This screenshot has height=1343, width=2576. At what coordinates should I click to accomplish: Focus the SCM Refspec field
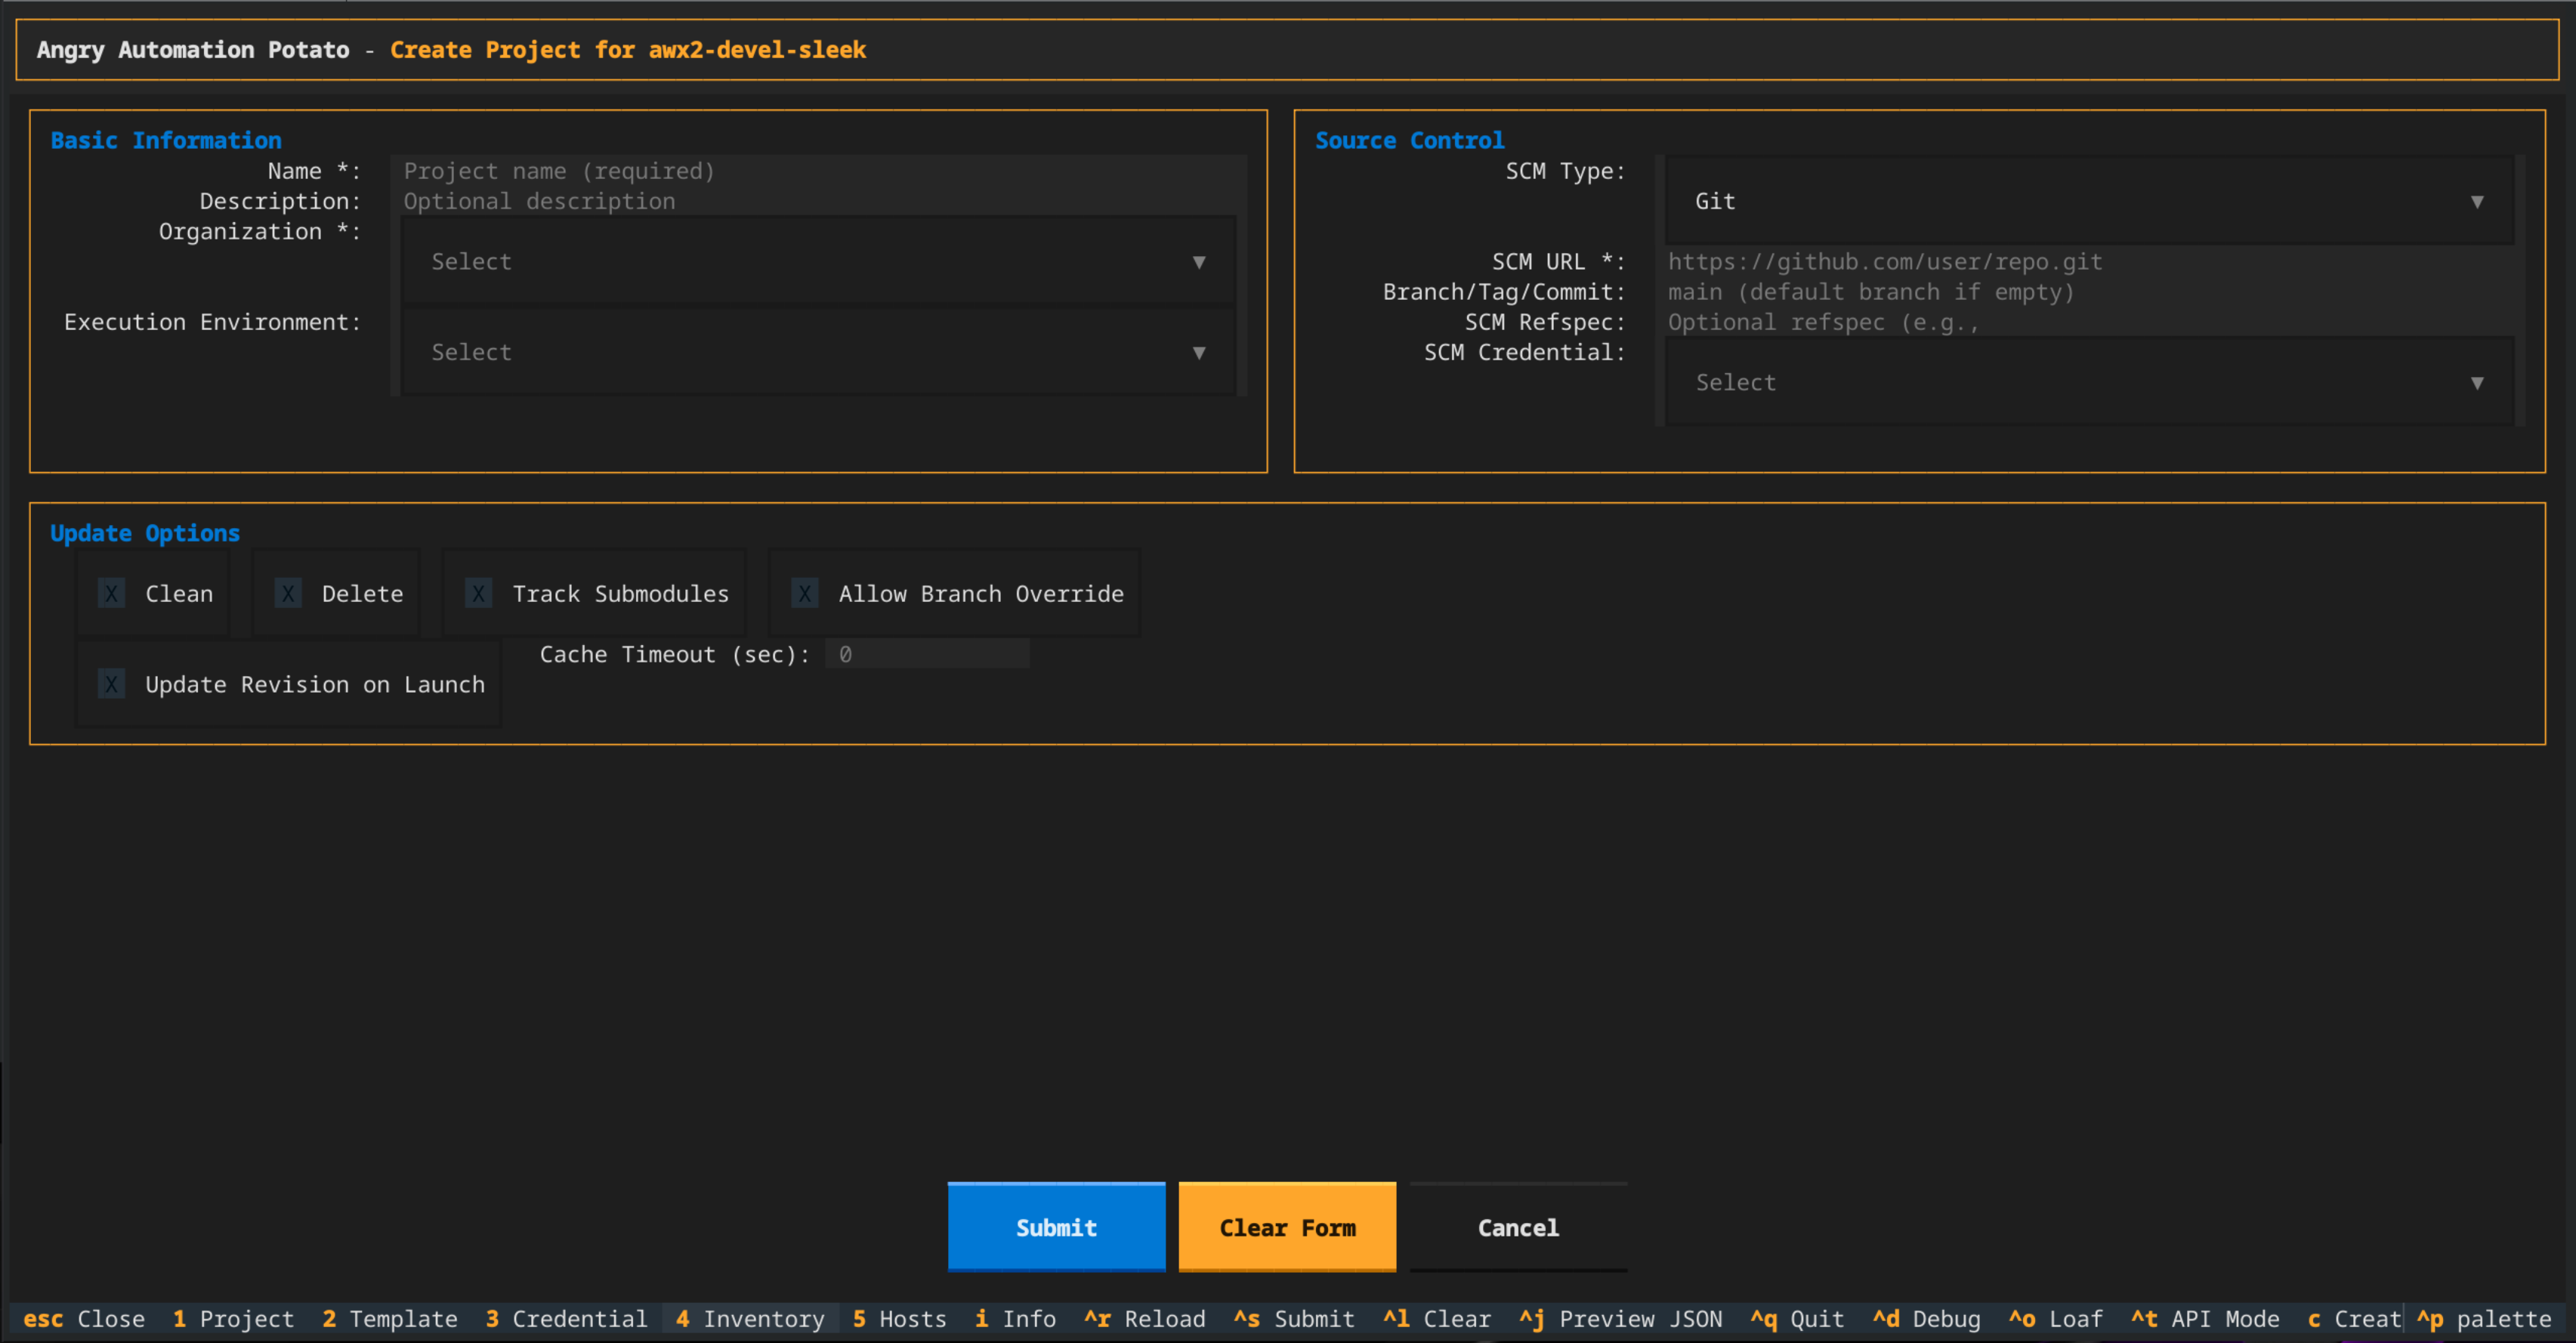pyautogui.click(x=2090, y=322)
